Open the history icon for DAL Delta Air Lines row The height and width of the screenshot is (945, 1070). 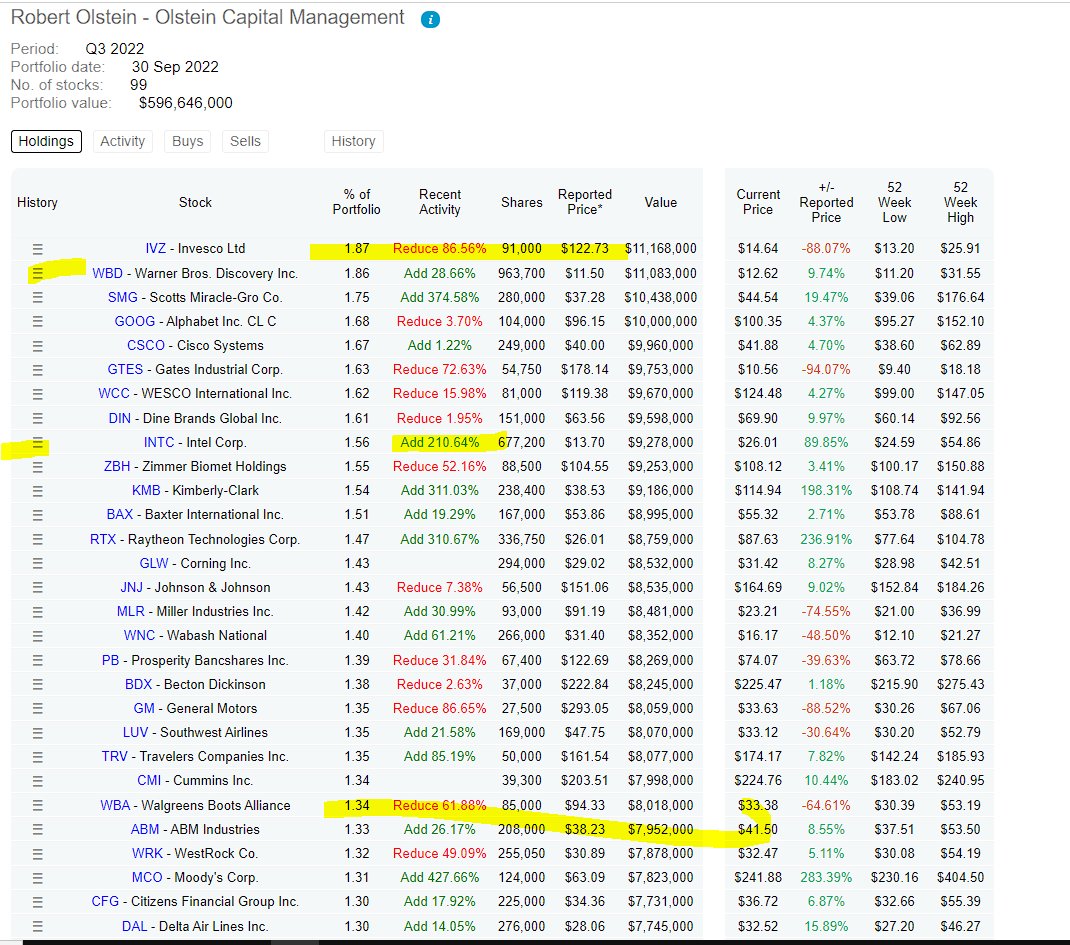click(x=37, y=926)
